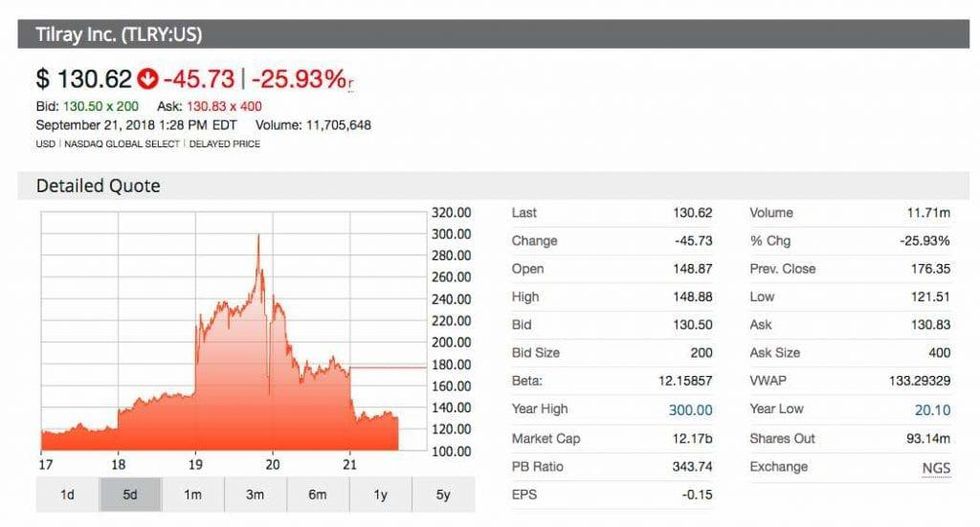The width and height of the screenshot is (980, 527).
Task: Click the 19 date marker on chart axis
Action: pos(195,464)
